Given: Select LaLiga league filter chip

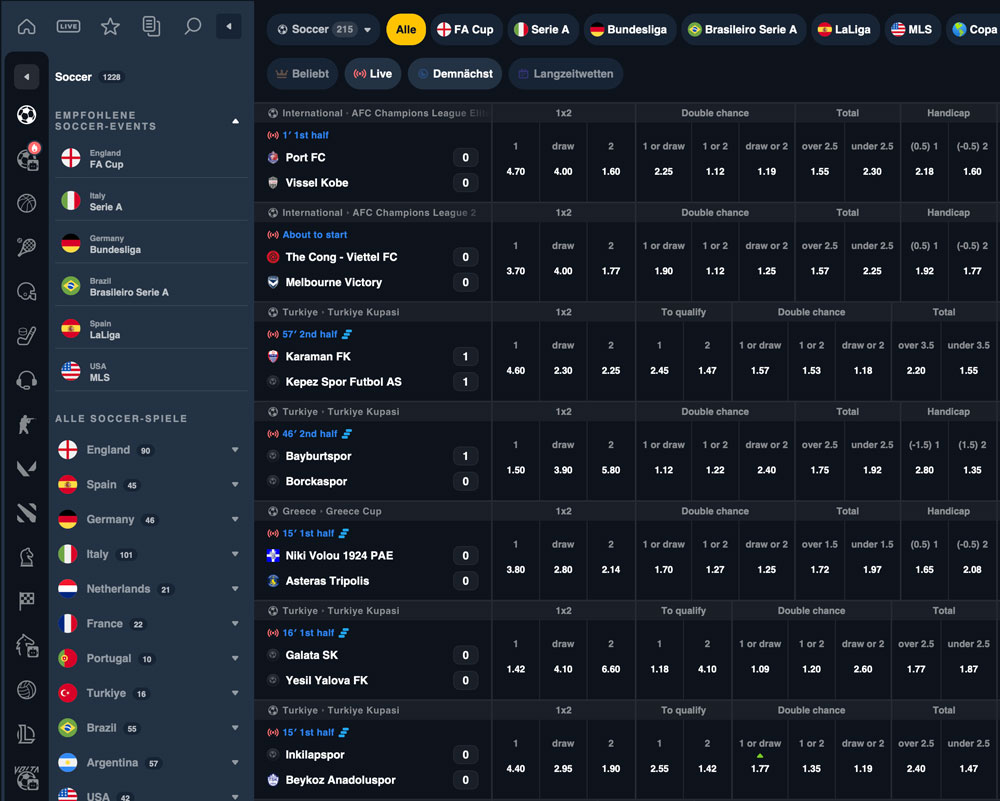Looking at the screenshot, I should point(845,29).
